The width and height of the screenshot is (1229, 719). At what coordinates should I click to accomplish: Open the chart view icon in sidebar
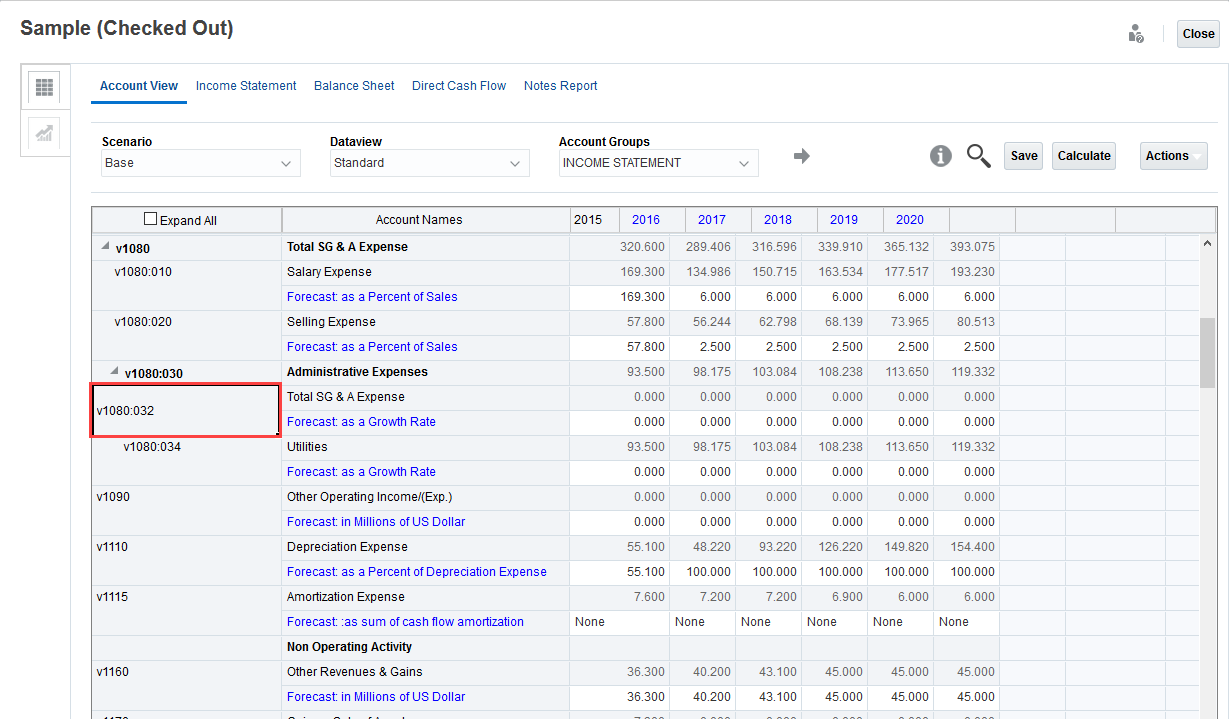tap(44, 134)
